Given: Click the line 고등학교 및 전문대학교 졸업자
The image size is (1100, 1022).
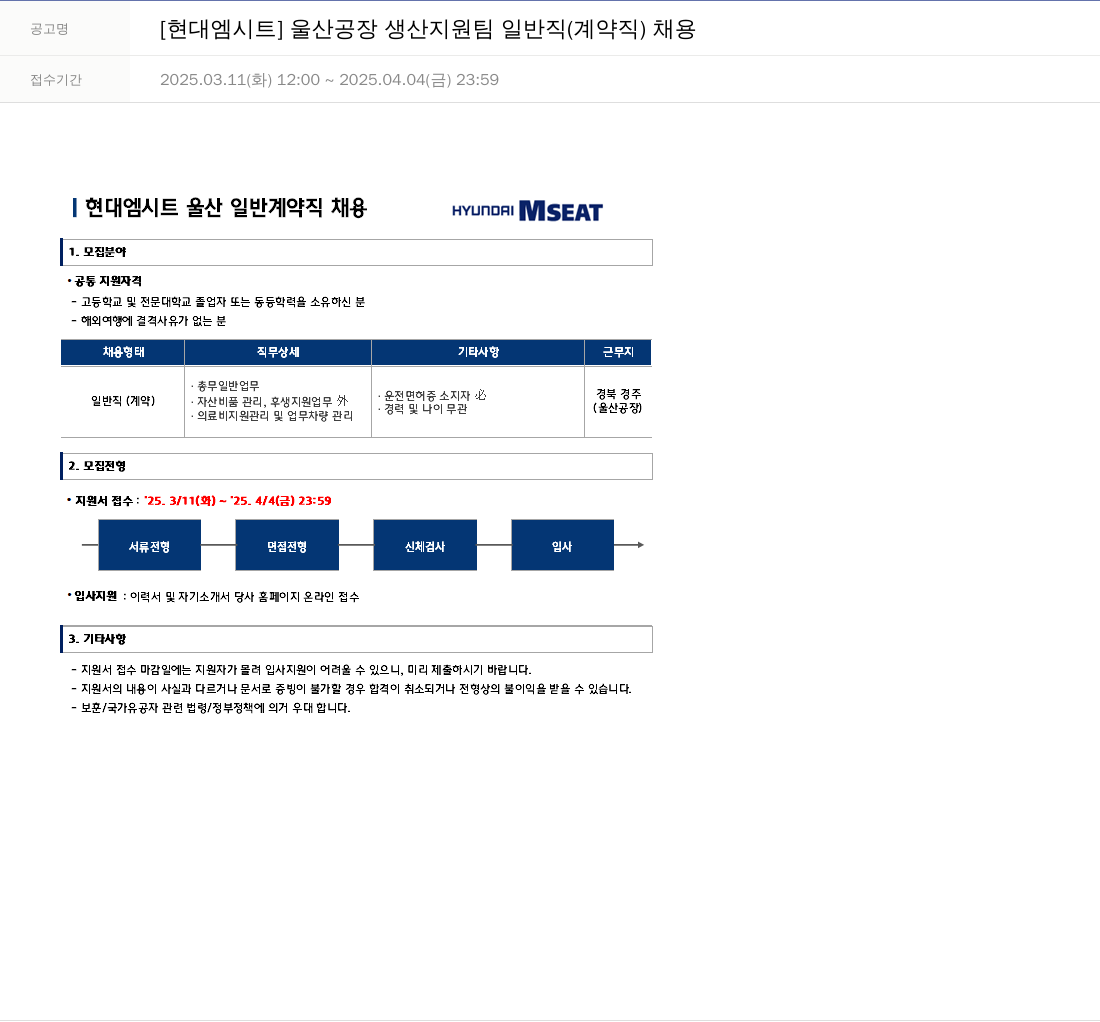Looking at the screenshot, I should click(222, 302).
